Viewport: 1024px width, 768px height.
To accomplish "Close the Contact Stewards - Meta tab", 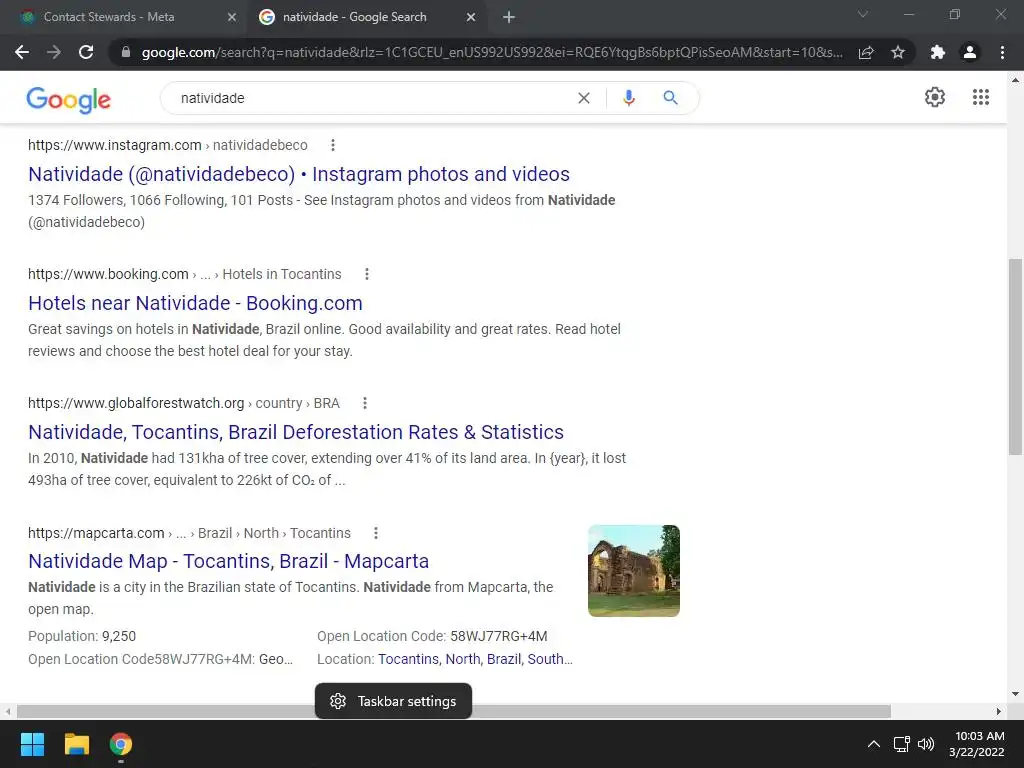I will pos(232,18).
